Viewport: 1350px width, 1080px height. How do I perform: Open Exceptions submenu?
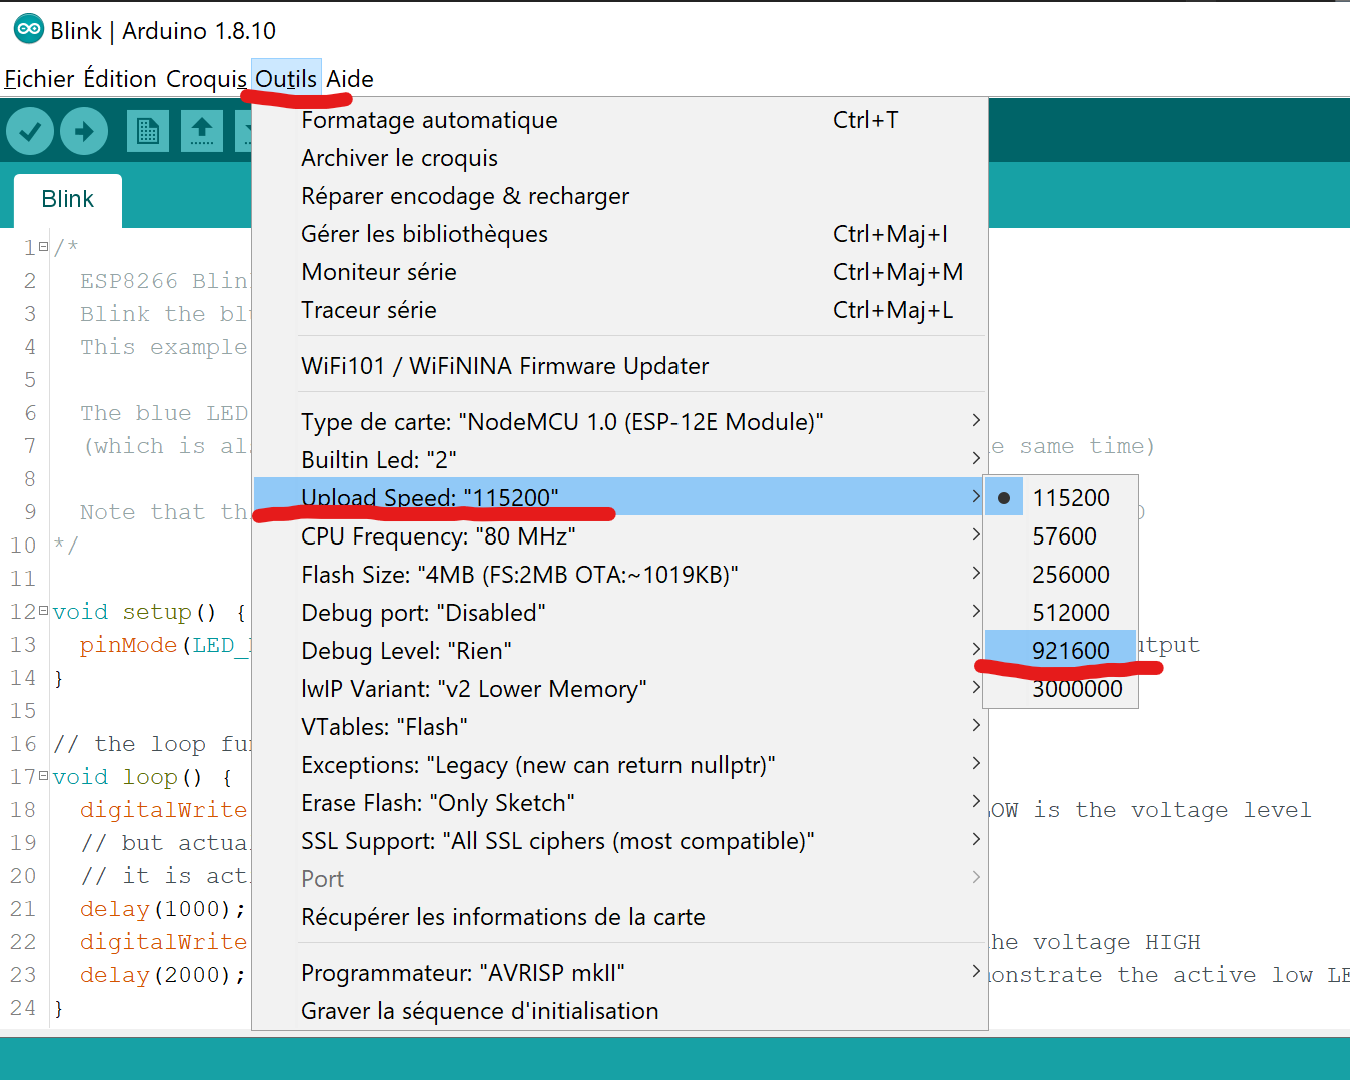click(x=620, y=764)
